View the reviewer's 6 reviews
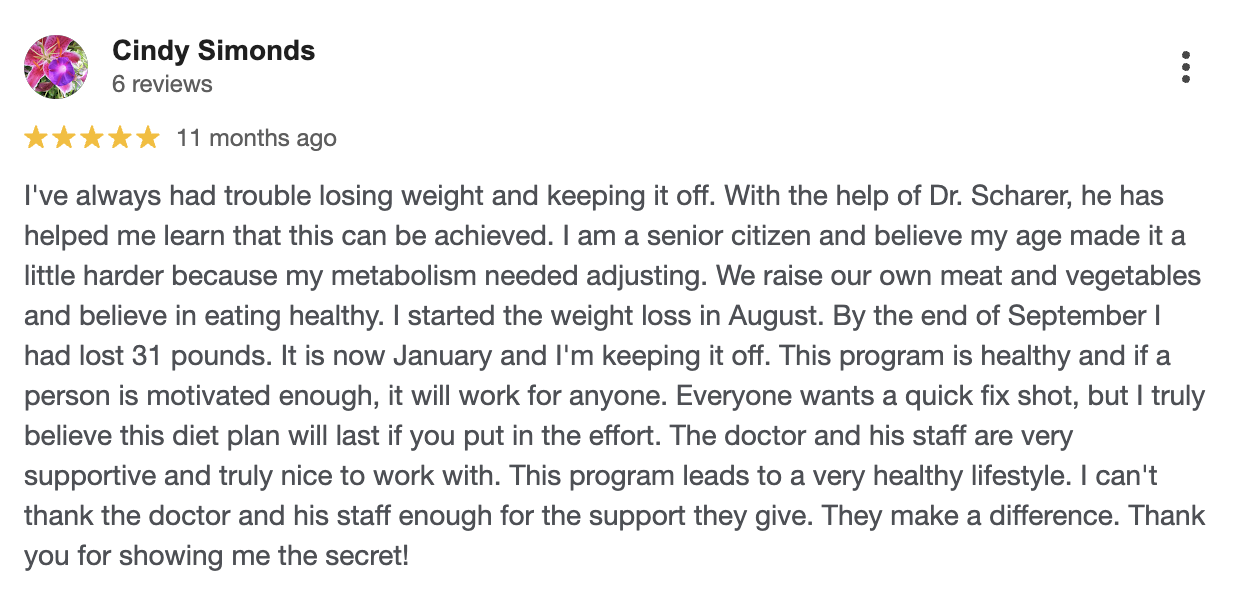The height and width of the screenshot is (604, 1260). 162,84
